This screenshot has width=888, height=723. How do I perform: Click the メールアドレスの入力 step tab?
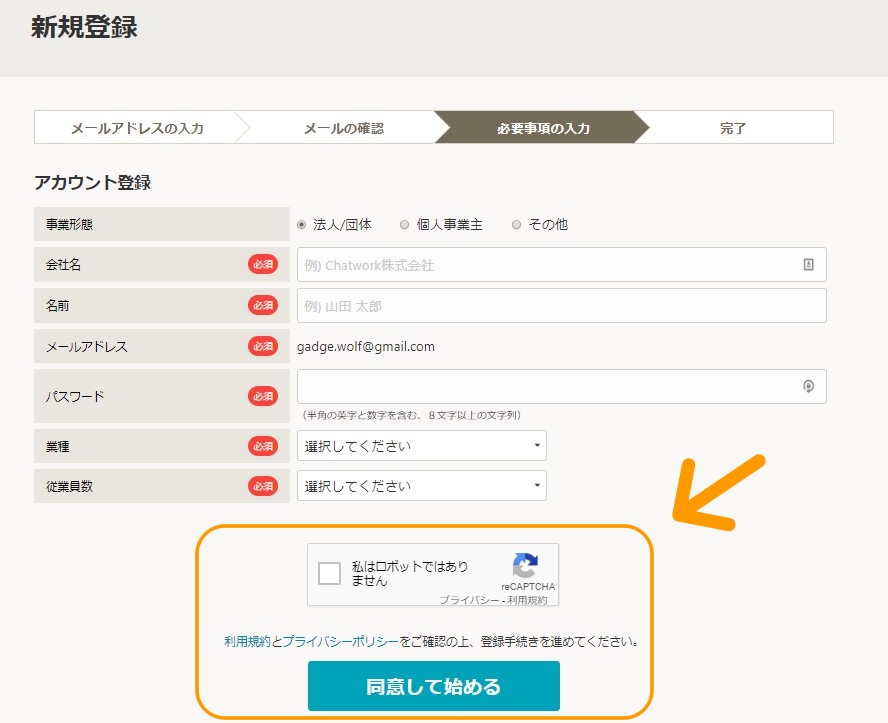click(137, 128)
